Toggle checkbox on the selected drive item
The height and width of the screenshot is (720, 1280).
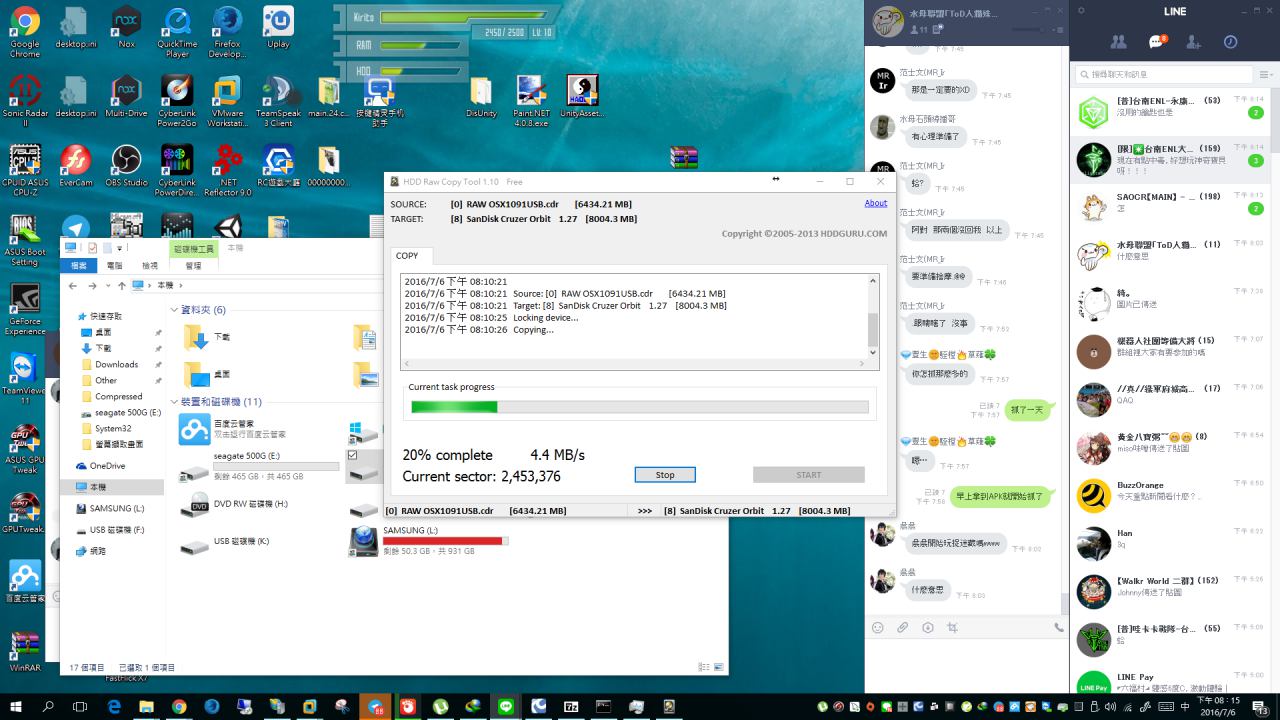[352, 455]
